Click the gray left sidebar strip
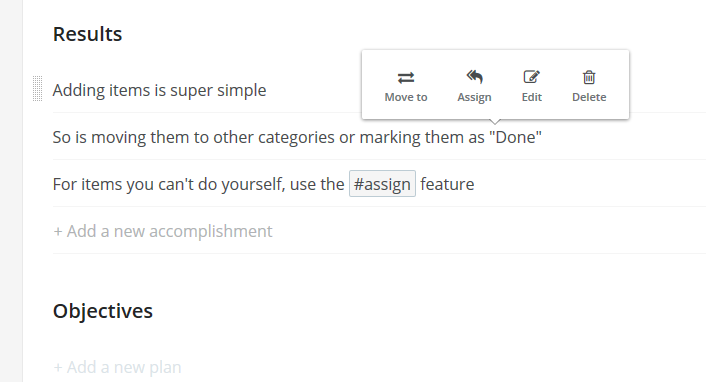This screenshot has width=706, height=382. tap(11, 191)
